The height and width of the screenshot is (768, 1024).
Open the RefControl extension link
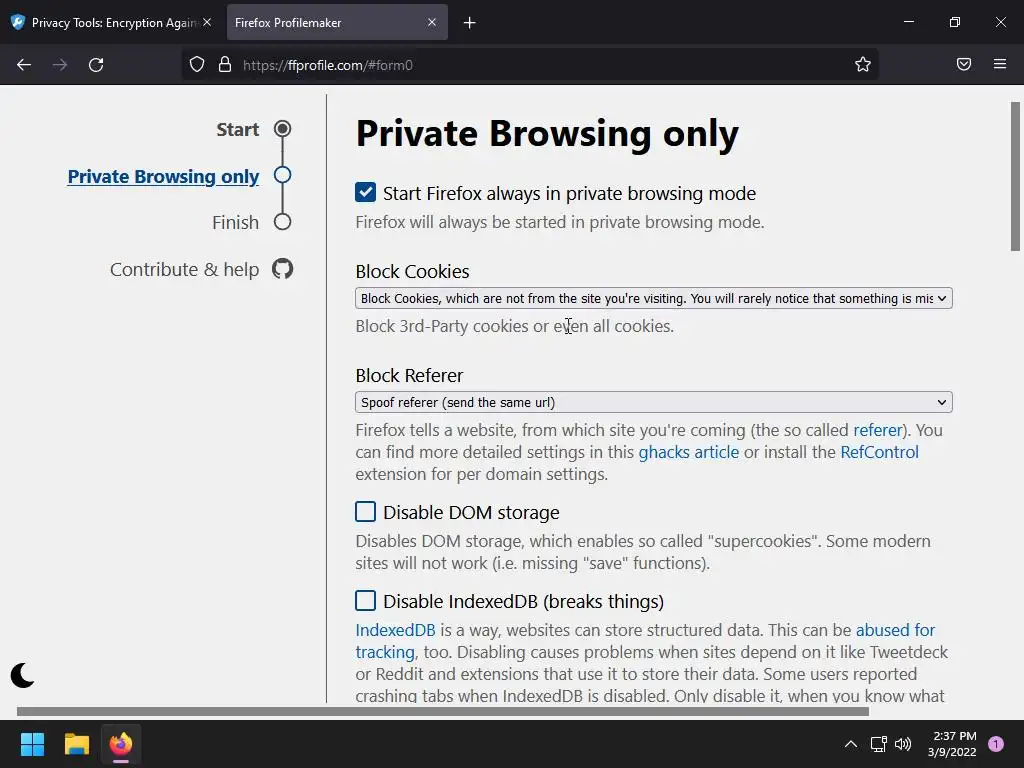879,452
